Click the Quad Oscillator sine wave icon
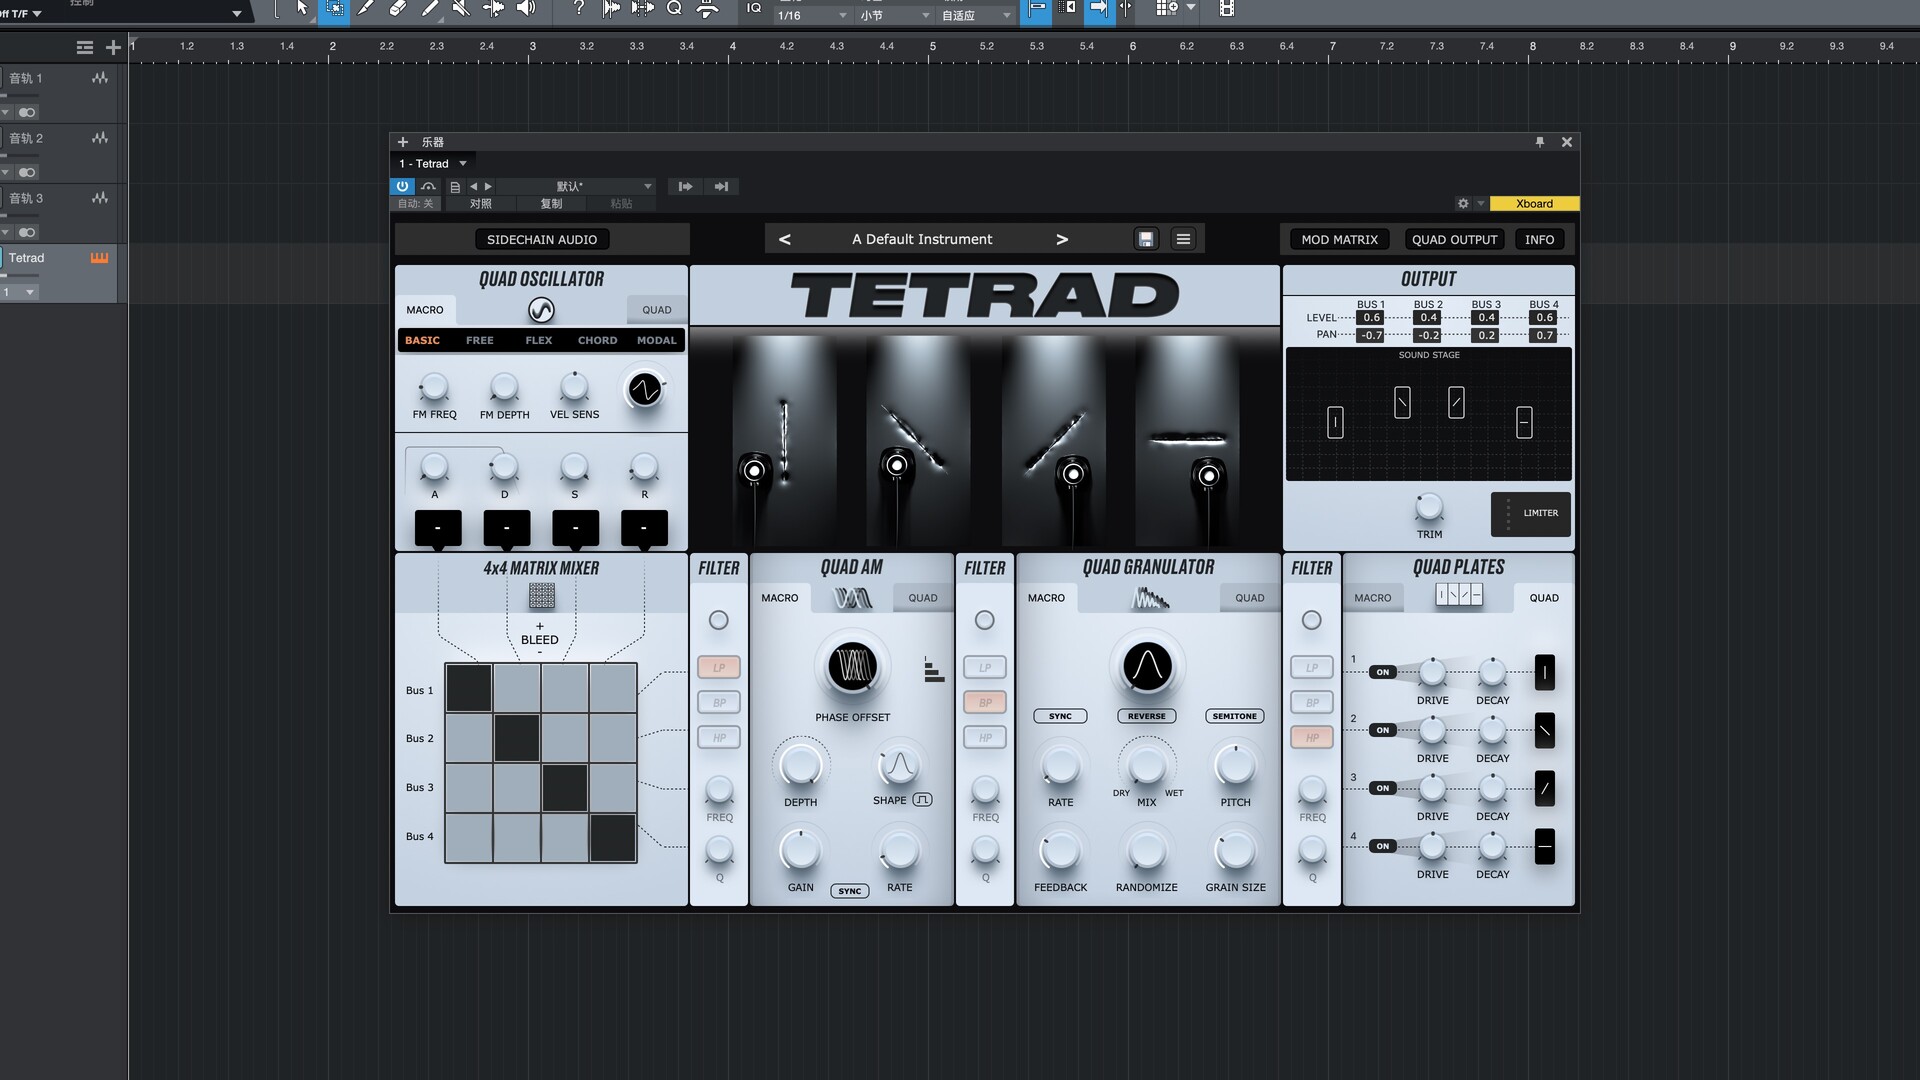 (x=541, y=310)
